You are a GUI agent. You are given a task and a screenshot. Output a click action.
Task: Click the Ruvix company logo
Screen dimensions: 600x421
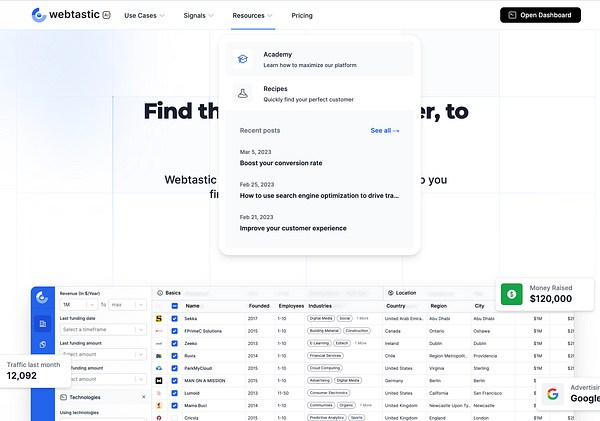click(x=159, y=356)
